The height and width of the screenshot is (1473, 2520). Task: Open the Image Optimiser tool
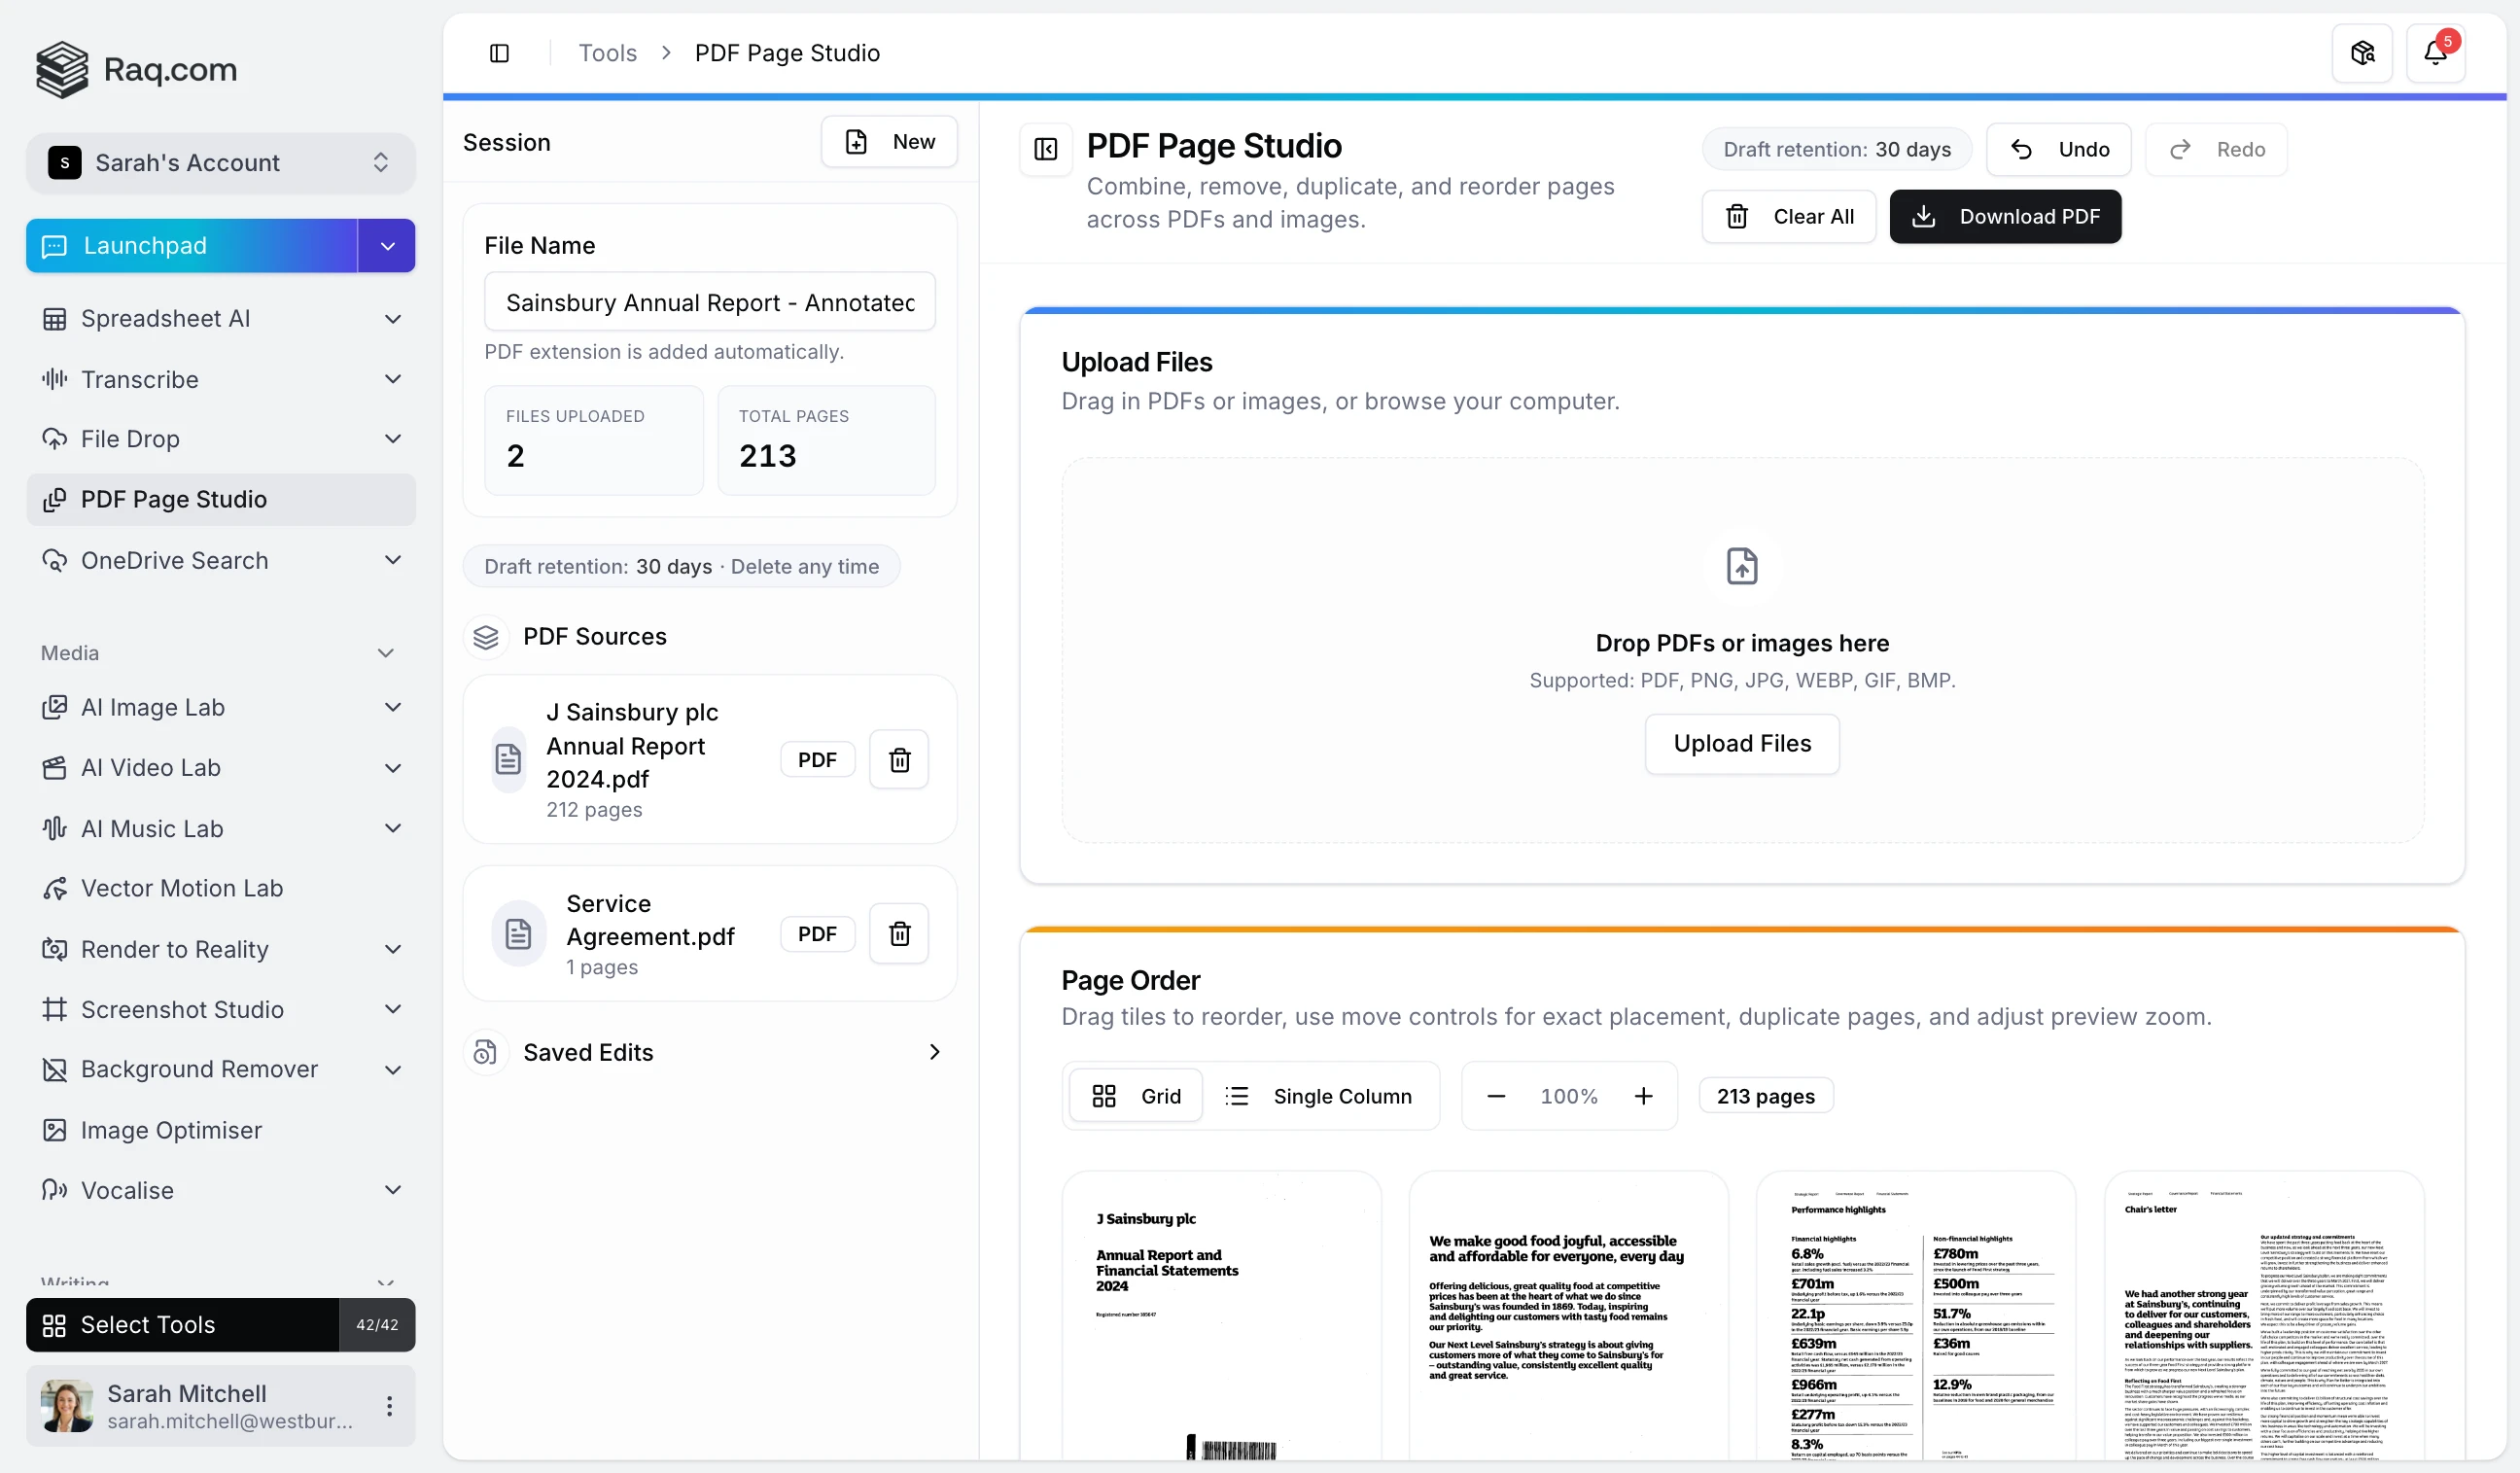171,1130
